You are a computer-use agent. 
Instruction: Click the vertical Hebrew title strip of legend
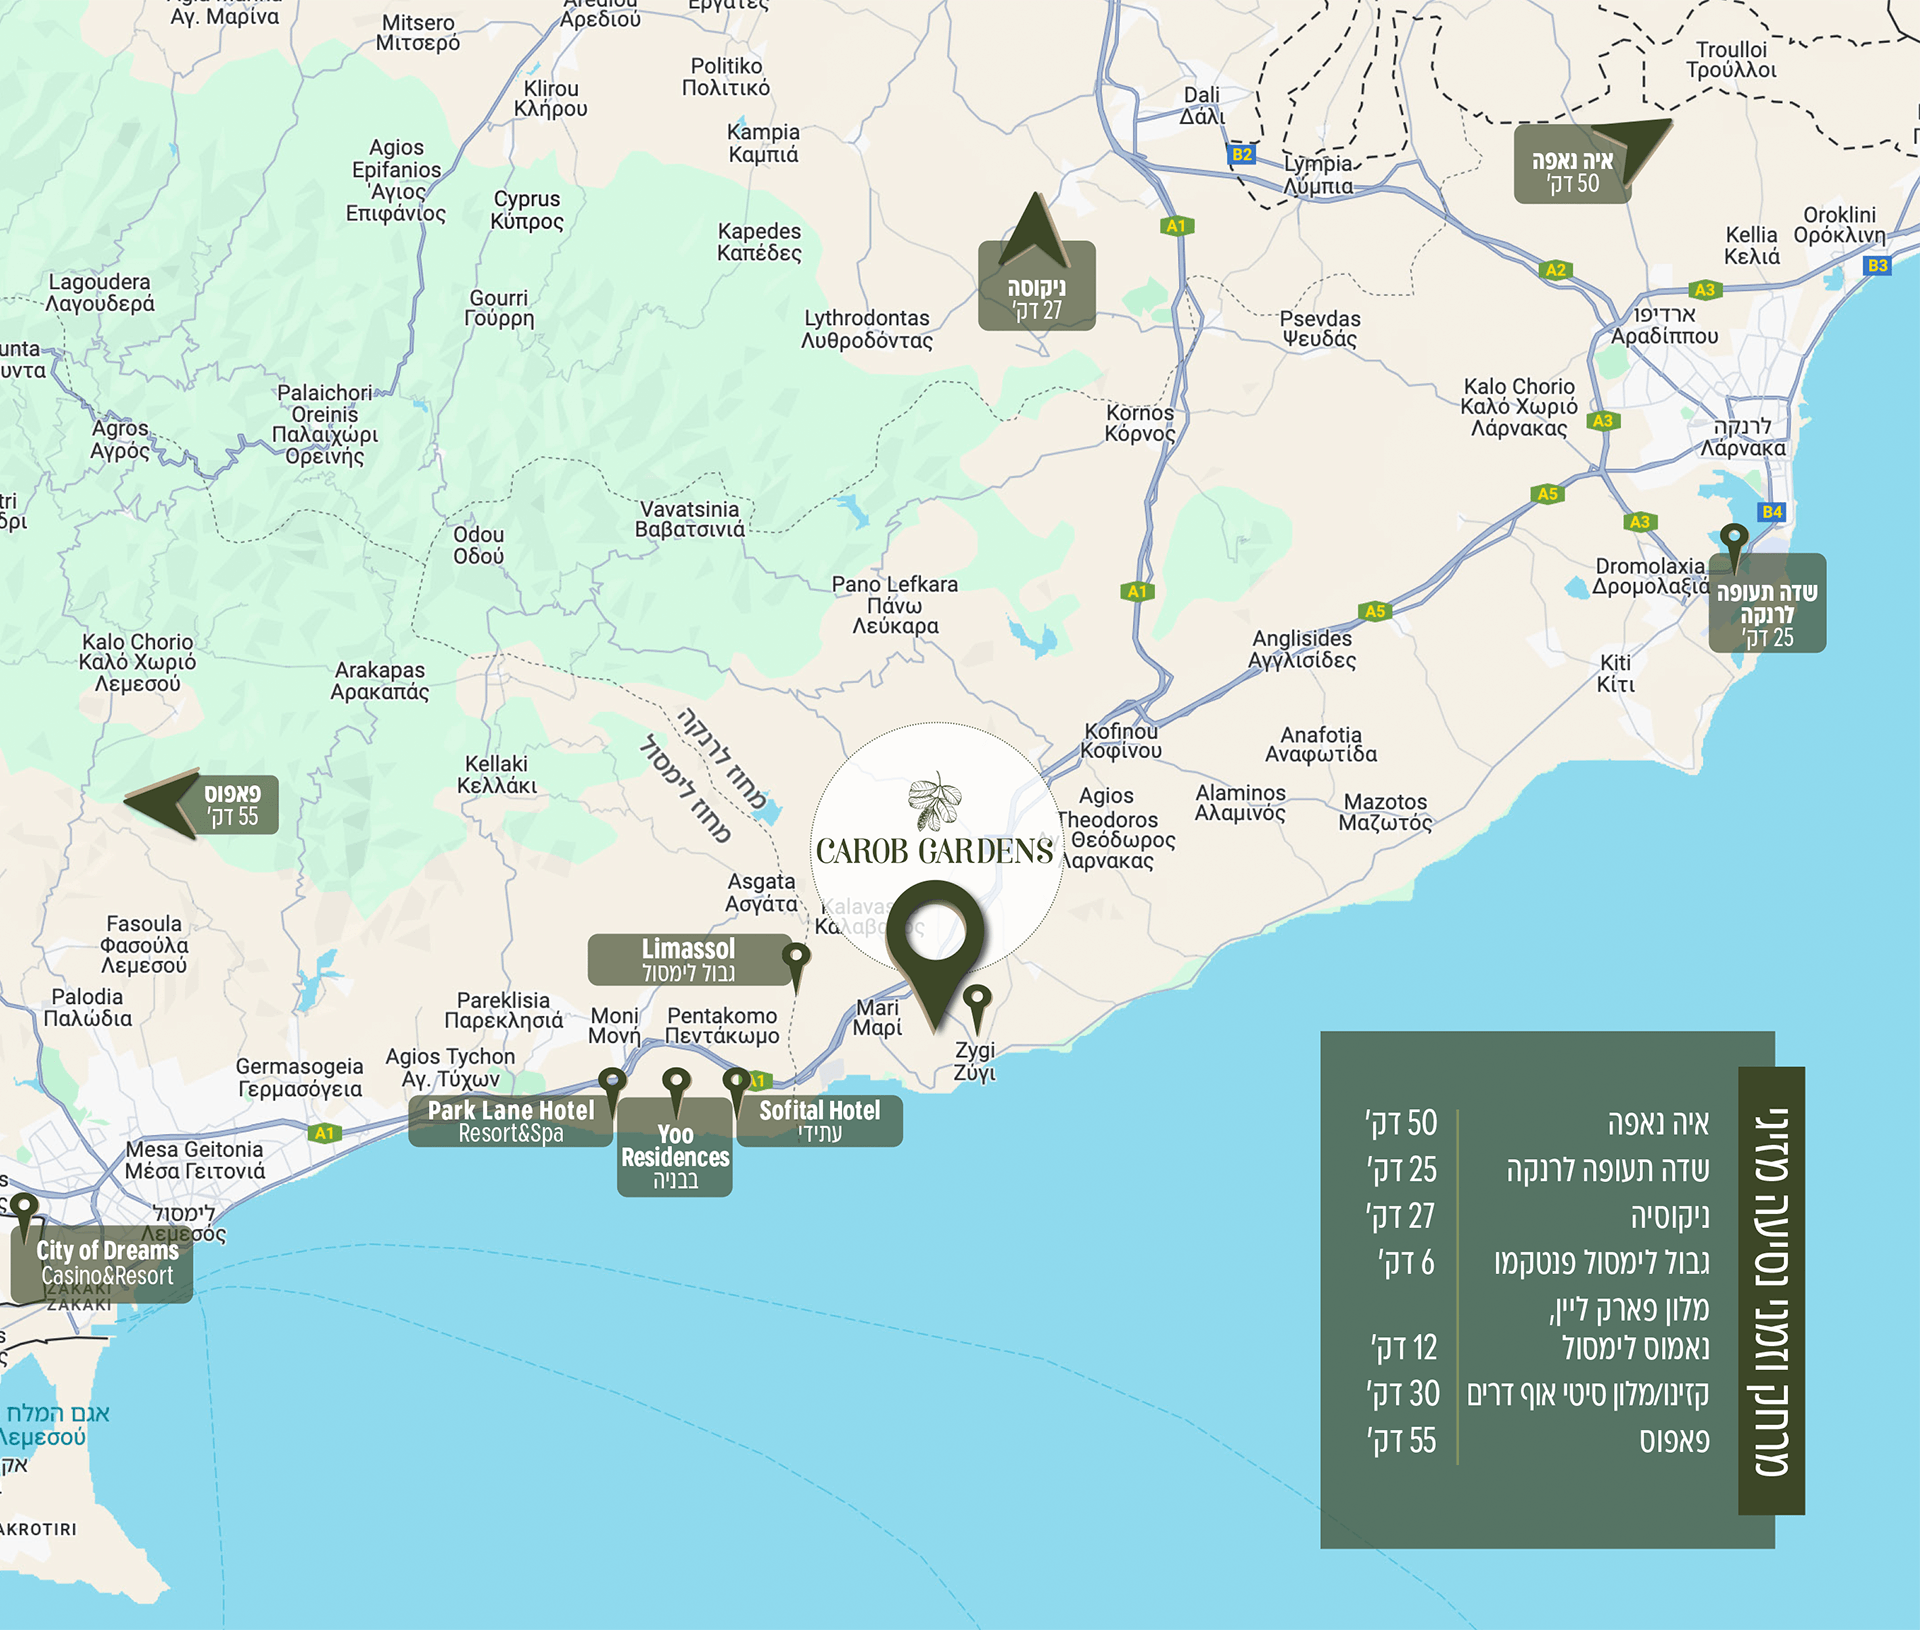1771,1290
